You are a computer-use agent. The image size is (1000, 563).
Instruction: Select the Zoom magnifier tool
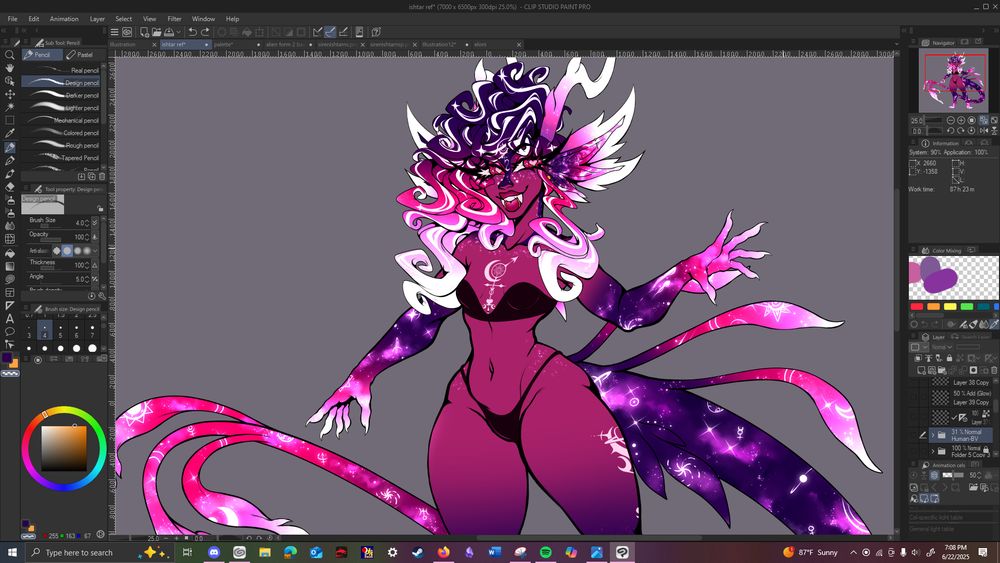pos(10,55)
